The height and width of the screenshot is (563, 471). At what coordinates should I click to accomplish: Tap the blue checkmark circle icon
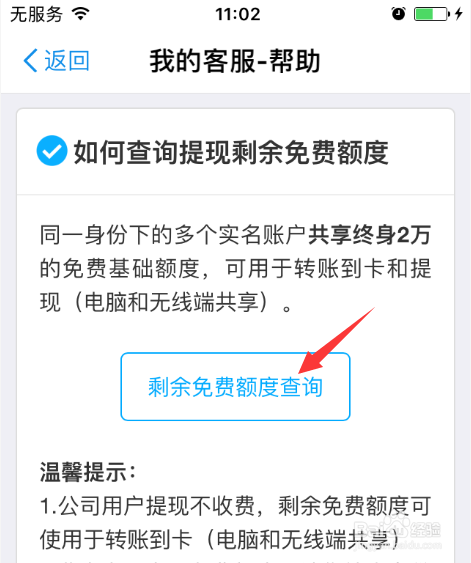[x=52, y=151]
